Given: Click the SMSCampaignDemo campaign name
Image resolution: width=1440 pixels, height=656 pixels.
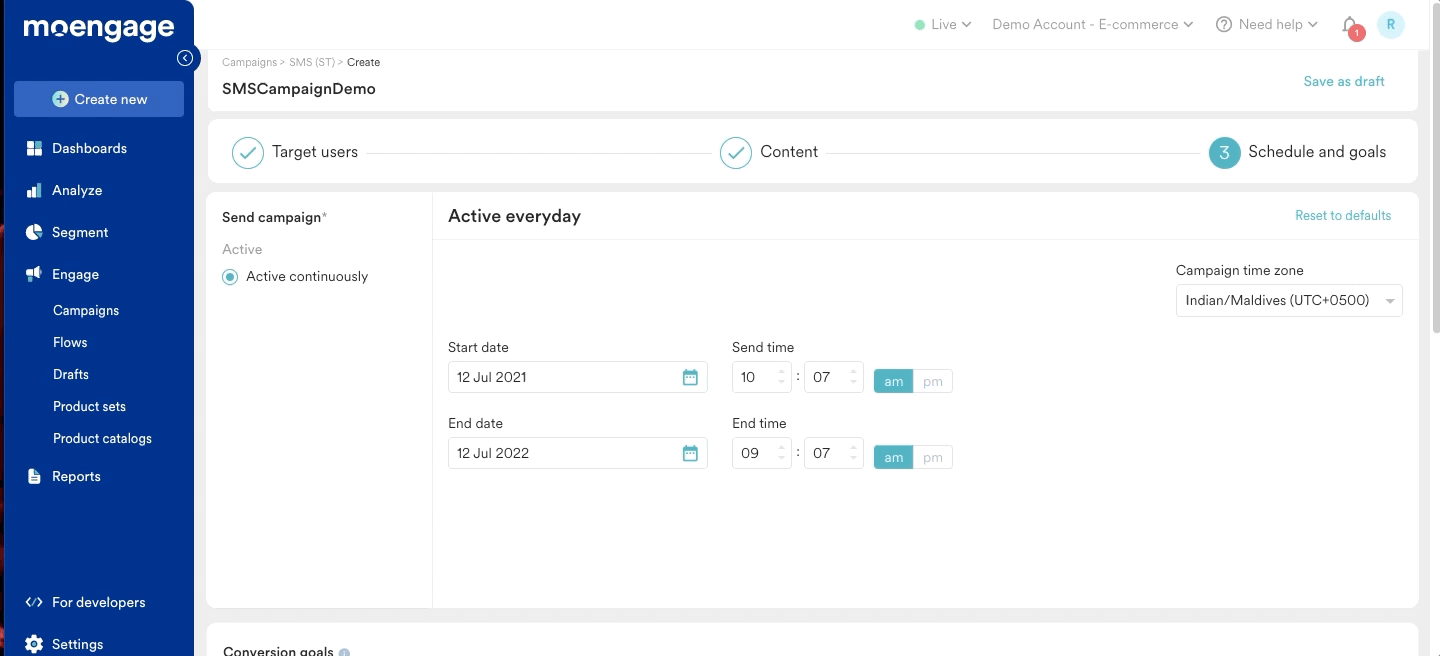Looking at the screenshot, I should 299,88.
